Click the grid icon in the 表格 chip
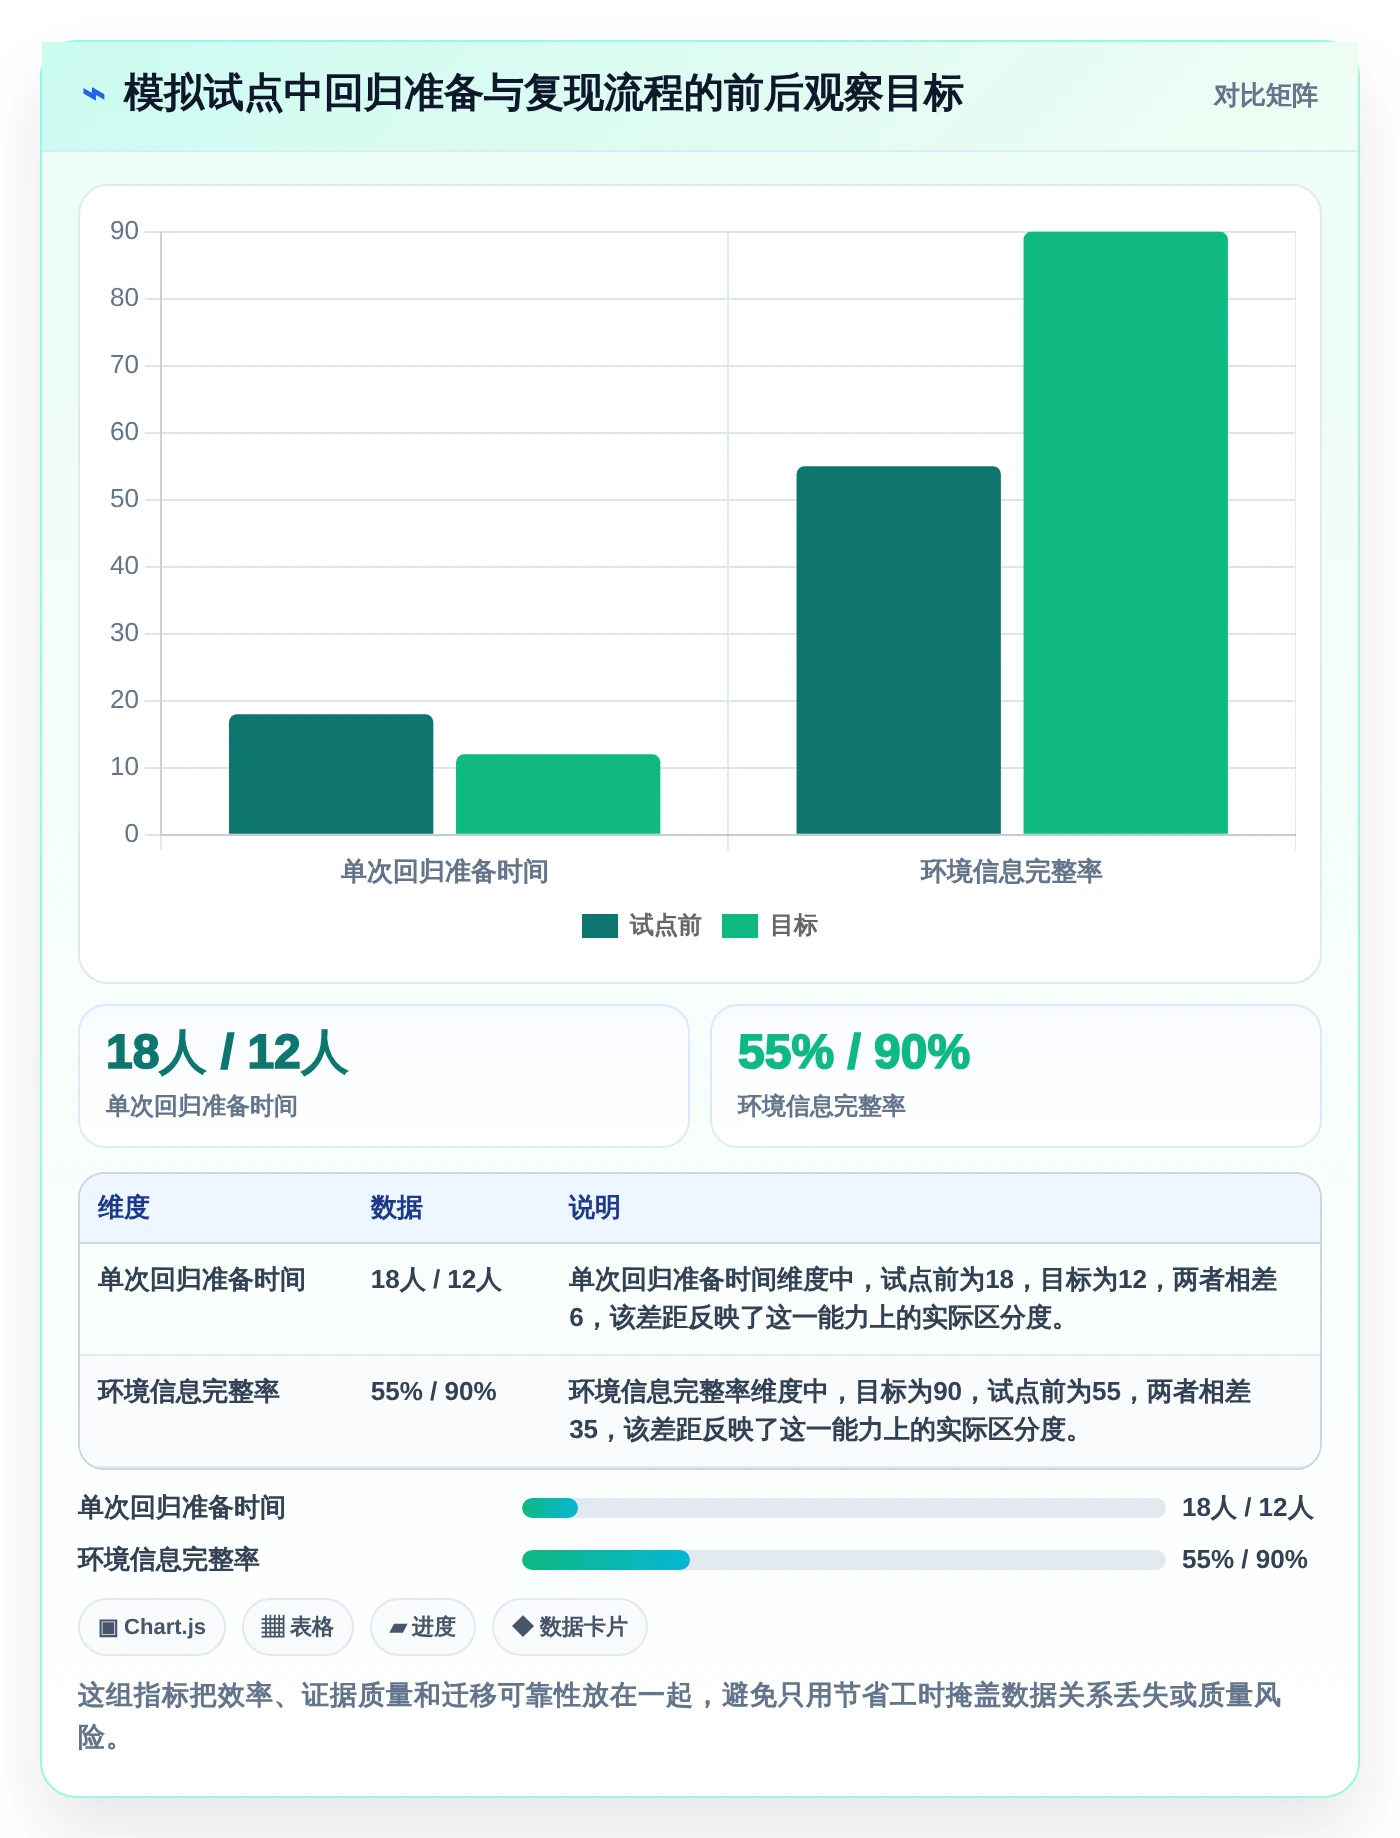This screenshot has width=1400, height=1838. pyautogui.click(x=273, y=1627)
